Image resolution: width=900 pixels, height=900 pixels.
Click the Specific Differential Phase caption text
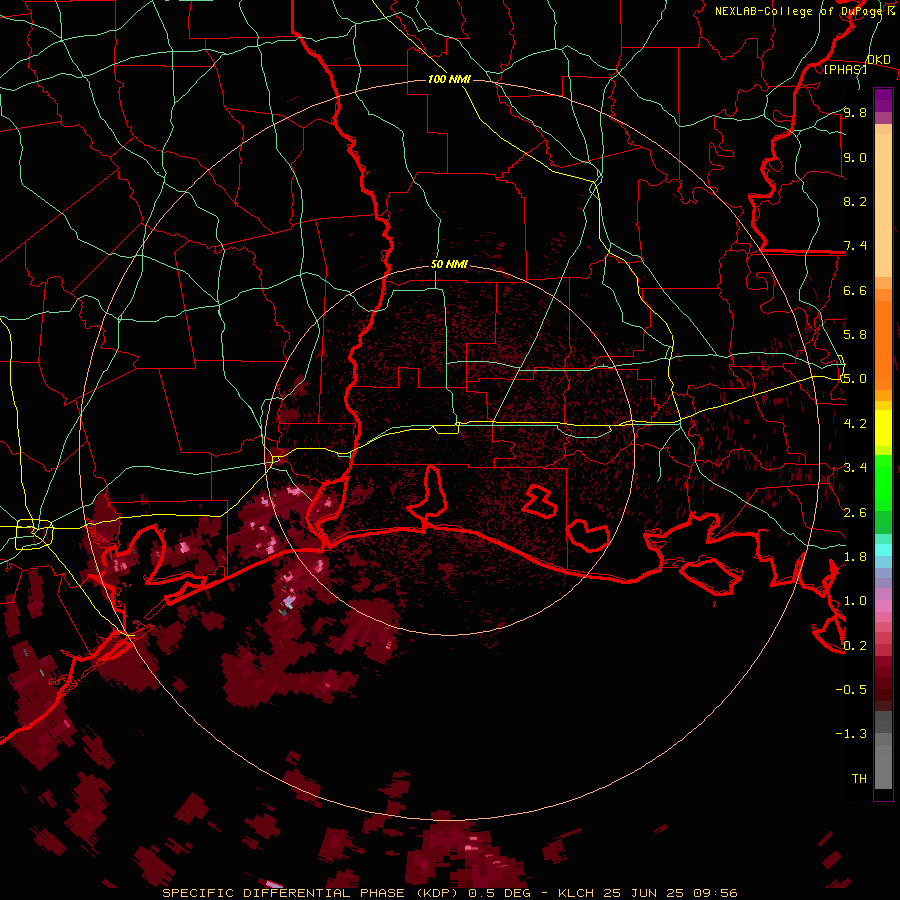click(449, 893)
